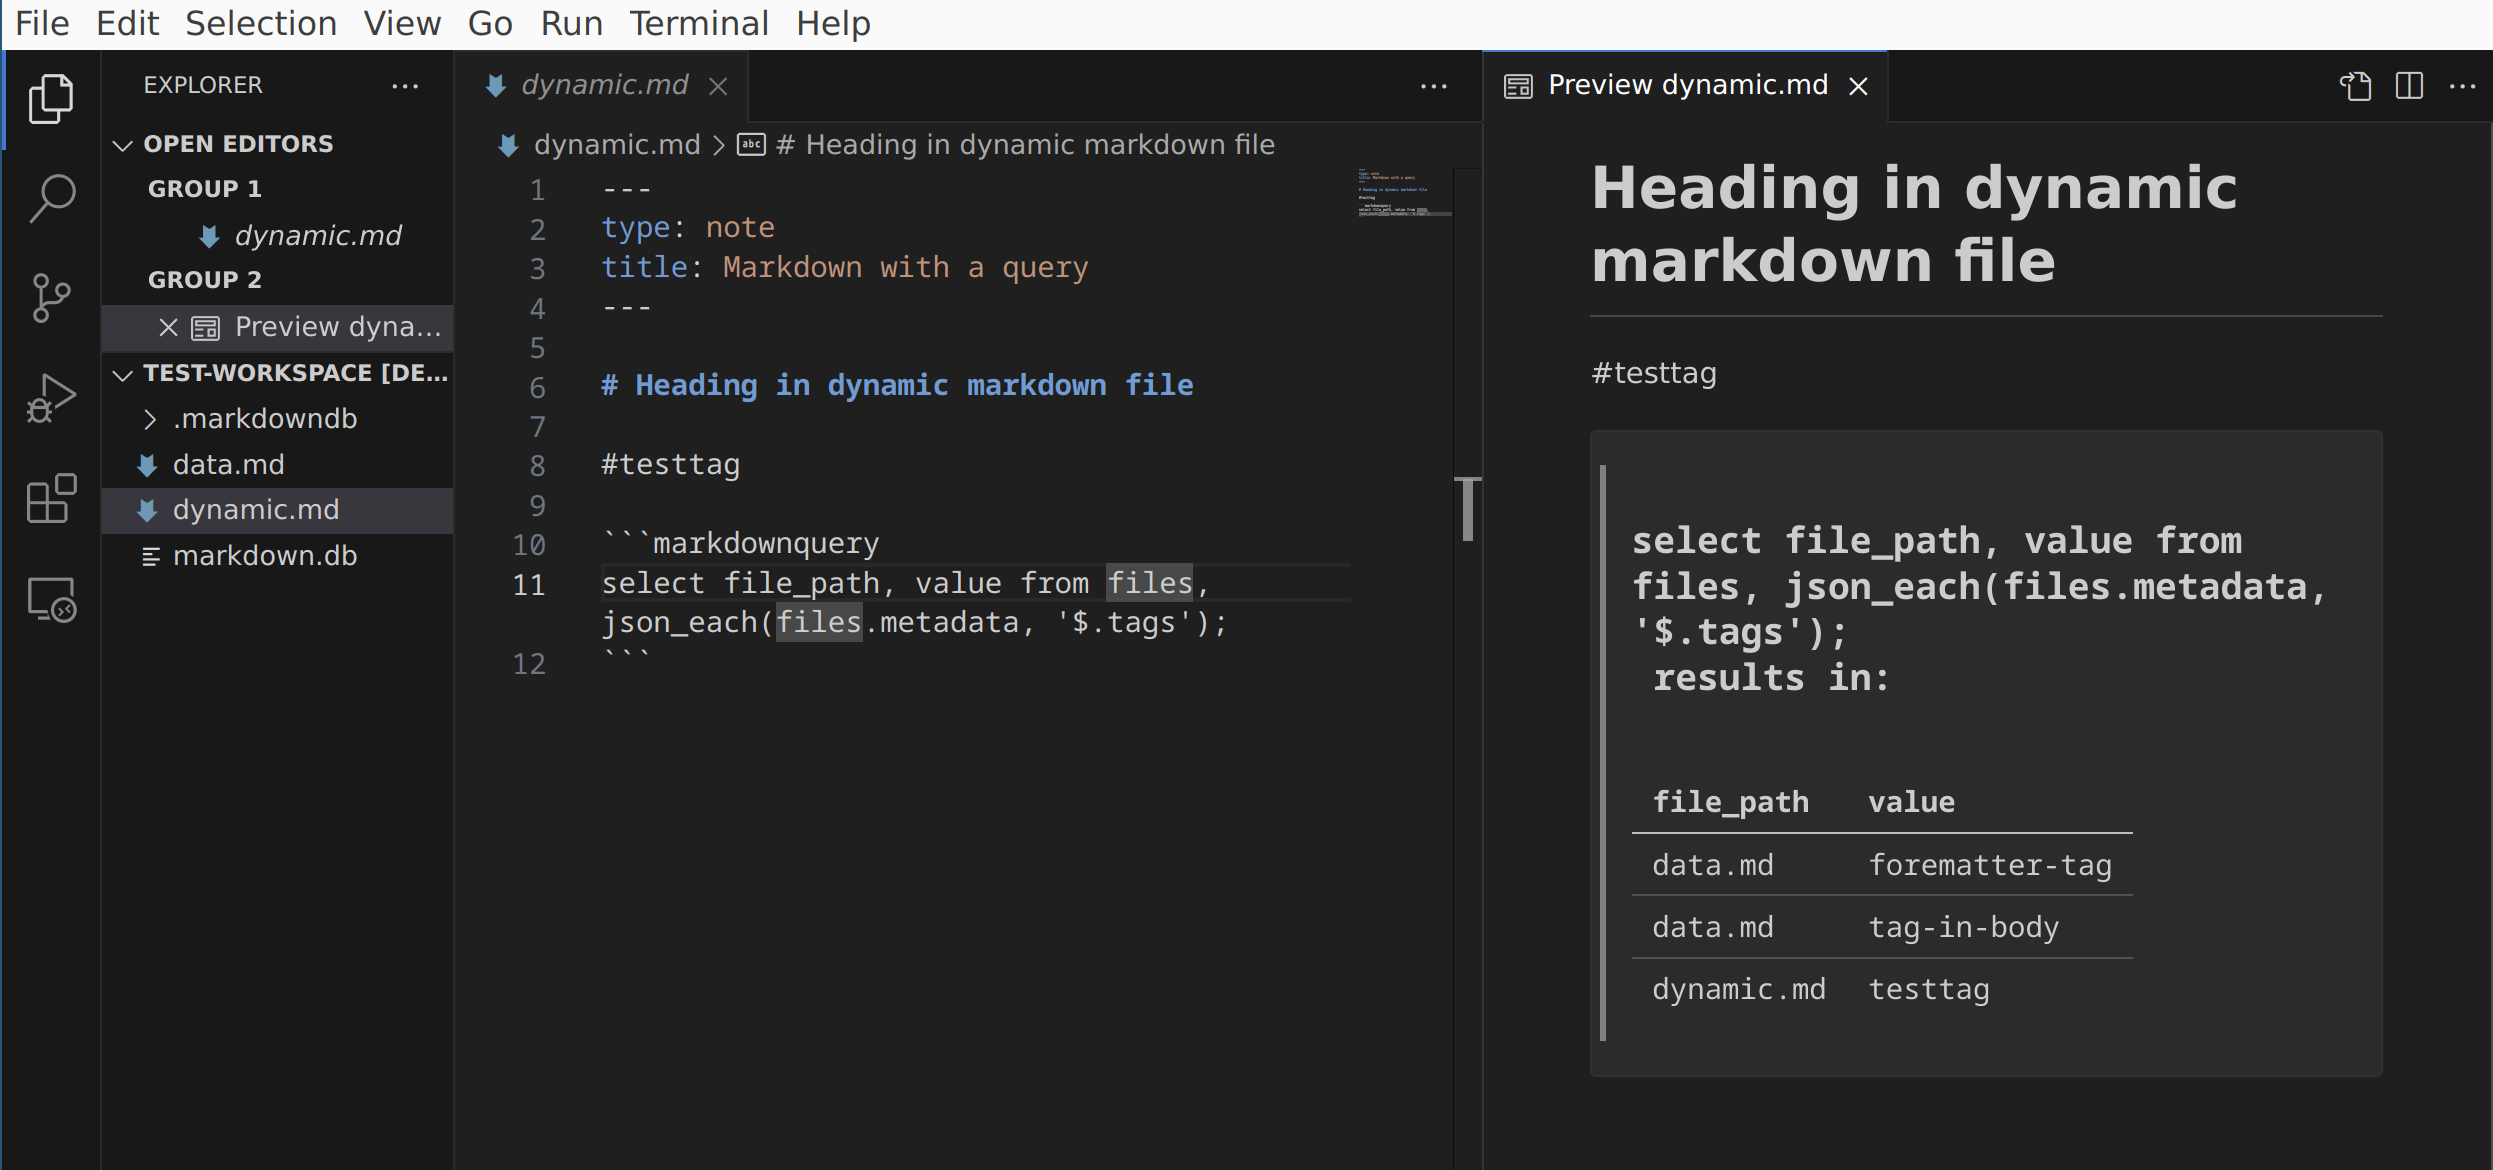Click the minimap of the editor
The image size is (2493, 1170).
click(1404, 192)
